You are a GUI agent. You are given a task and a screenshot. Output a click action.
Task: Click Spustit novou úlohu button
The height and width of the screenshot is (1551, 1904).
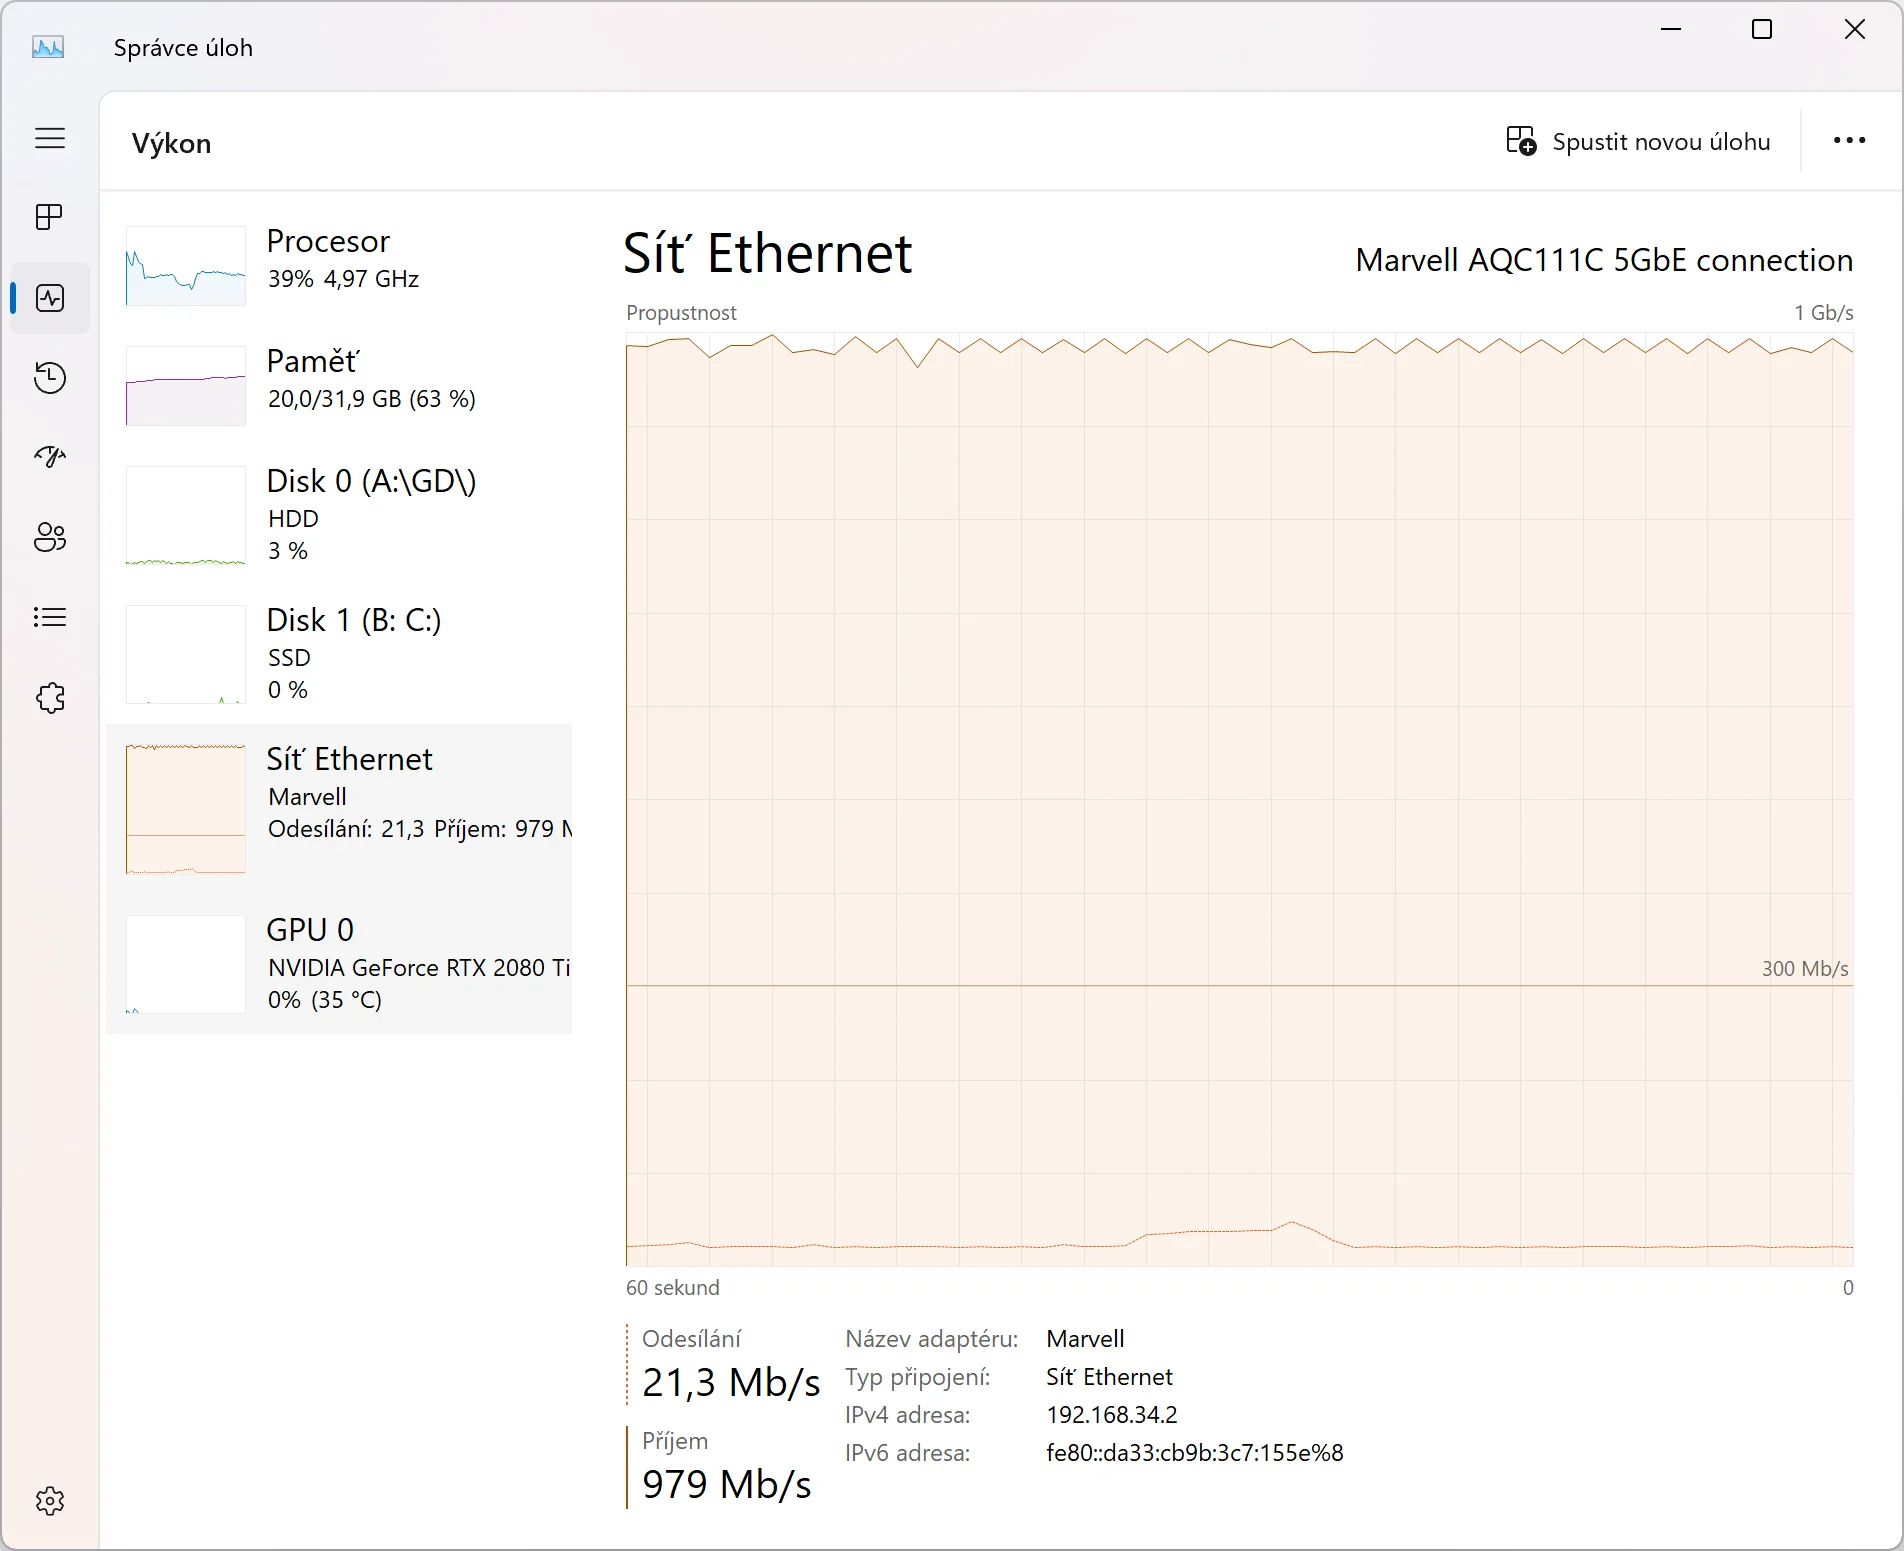1638,142
